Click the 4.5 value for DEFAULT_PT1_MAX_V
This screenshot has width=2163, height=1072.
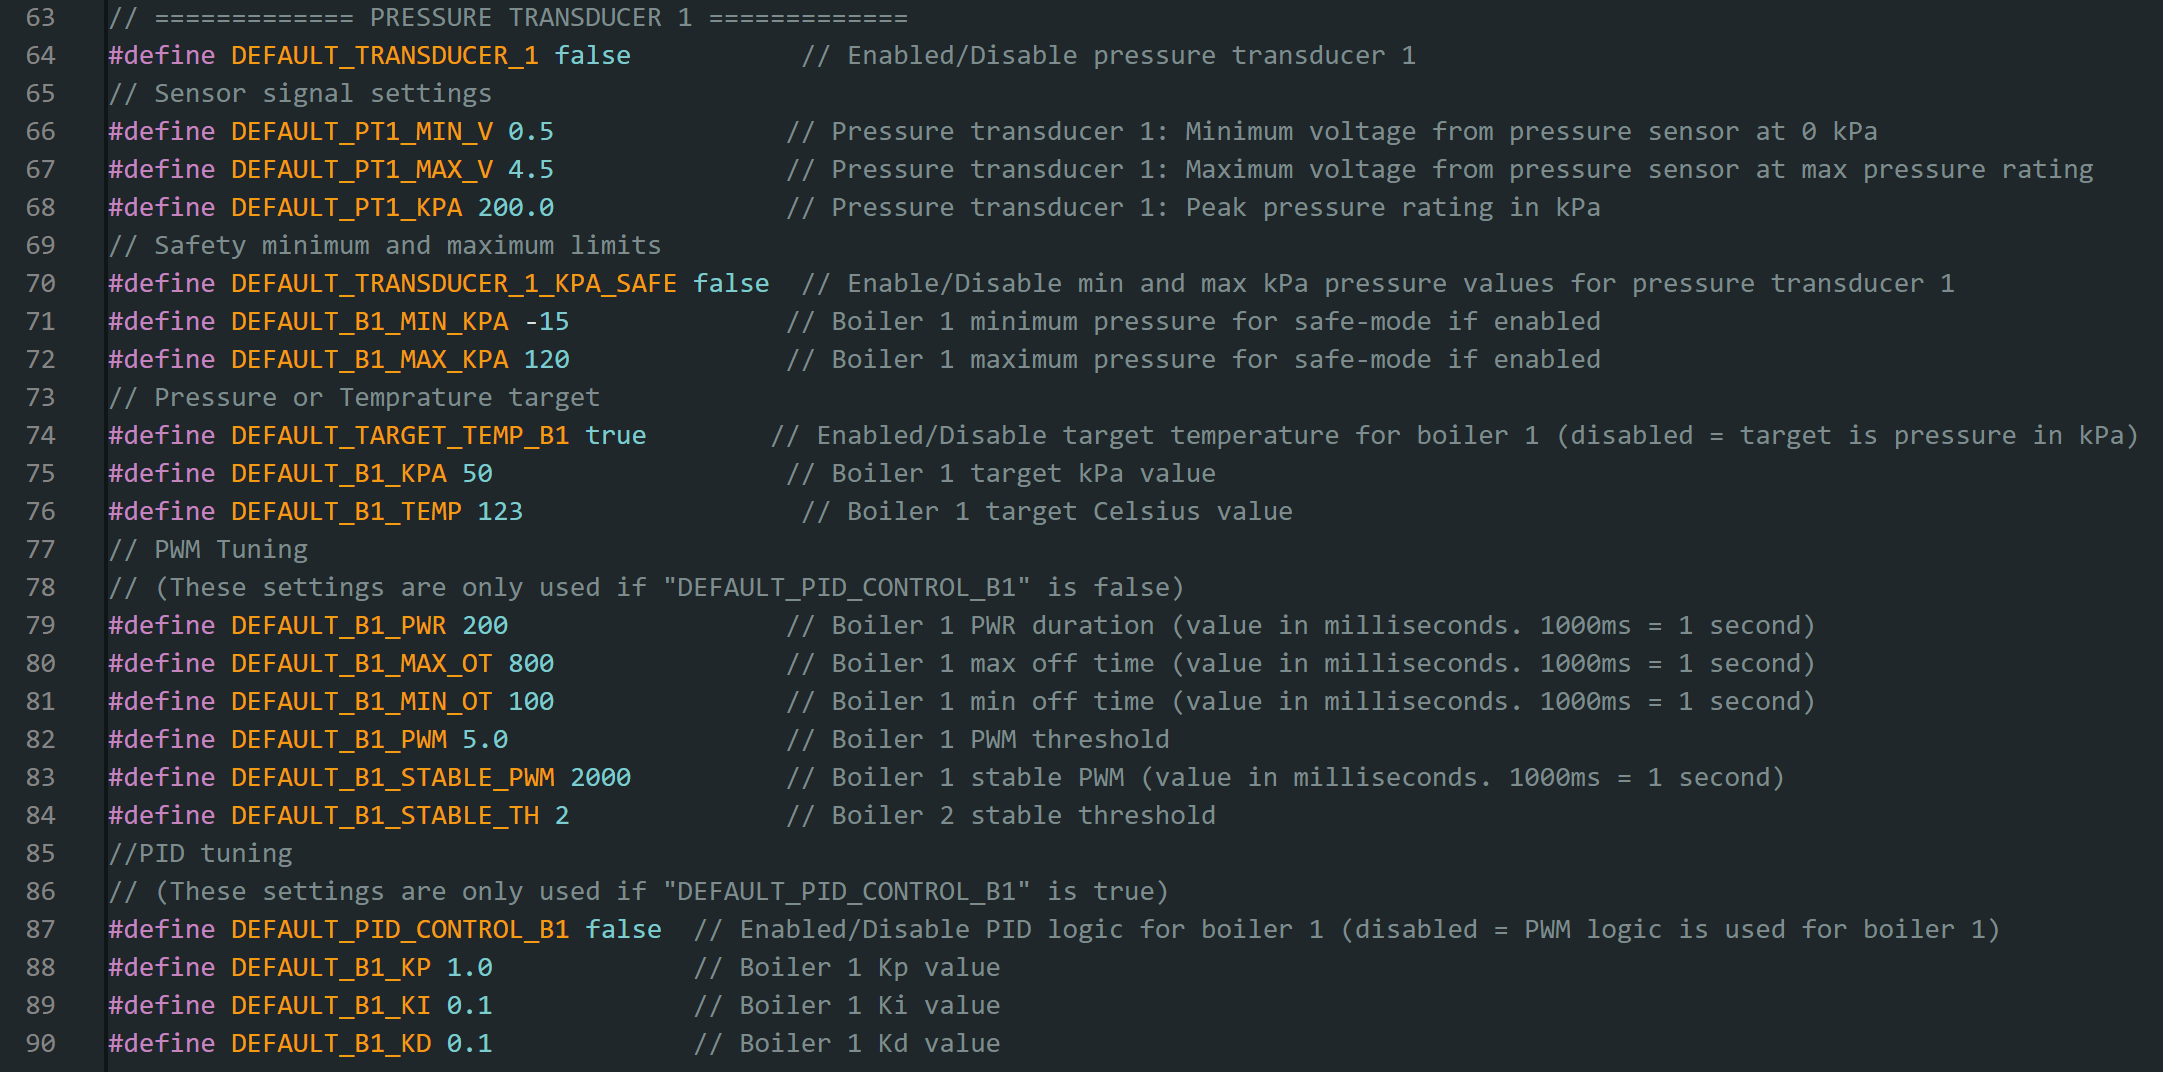pos(531,169)
